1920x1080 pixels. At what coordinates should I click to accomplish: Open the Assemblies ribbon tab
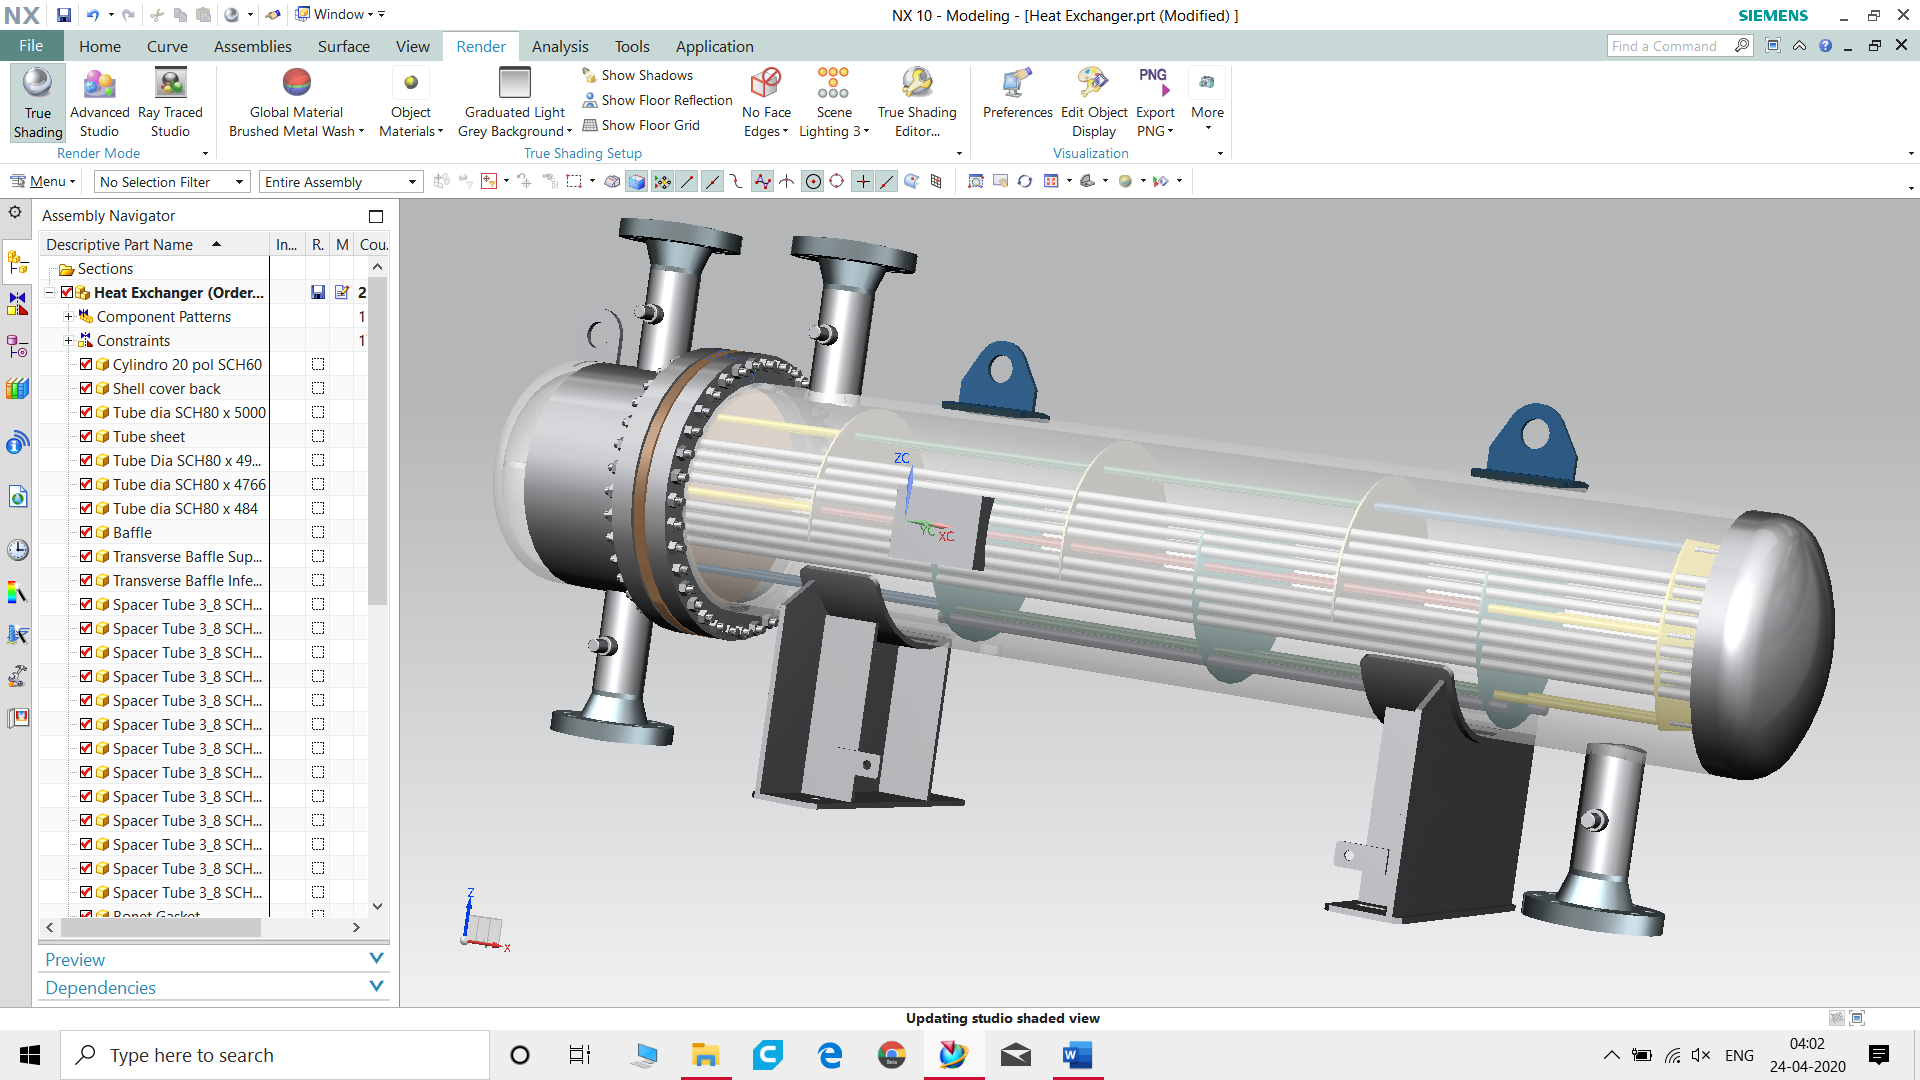coord(252,46)
